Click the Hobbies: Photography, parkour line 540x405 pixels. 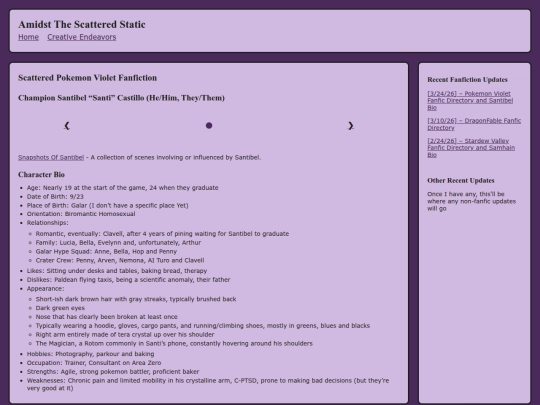click(91, 354)
